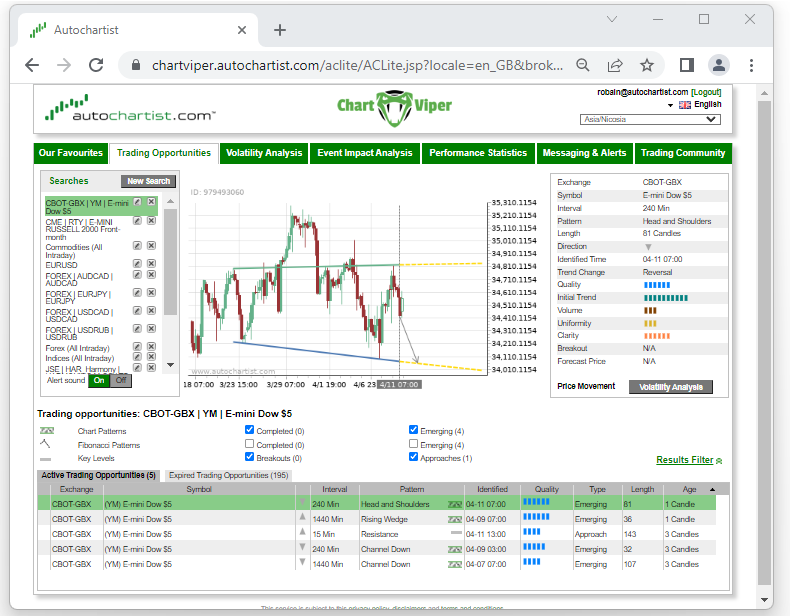Open the Chrome profile avatar
The image size is (798, 616).
point(719,65)
